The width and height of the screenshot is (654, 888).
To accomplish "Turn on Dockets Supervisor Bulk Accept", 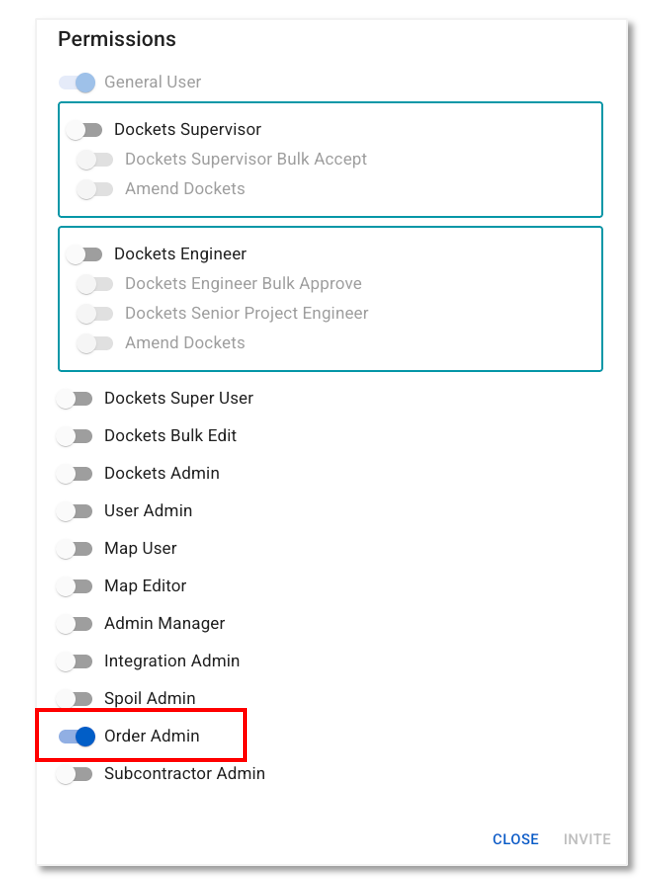I will (x=96, y=159).
